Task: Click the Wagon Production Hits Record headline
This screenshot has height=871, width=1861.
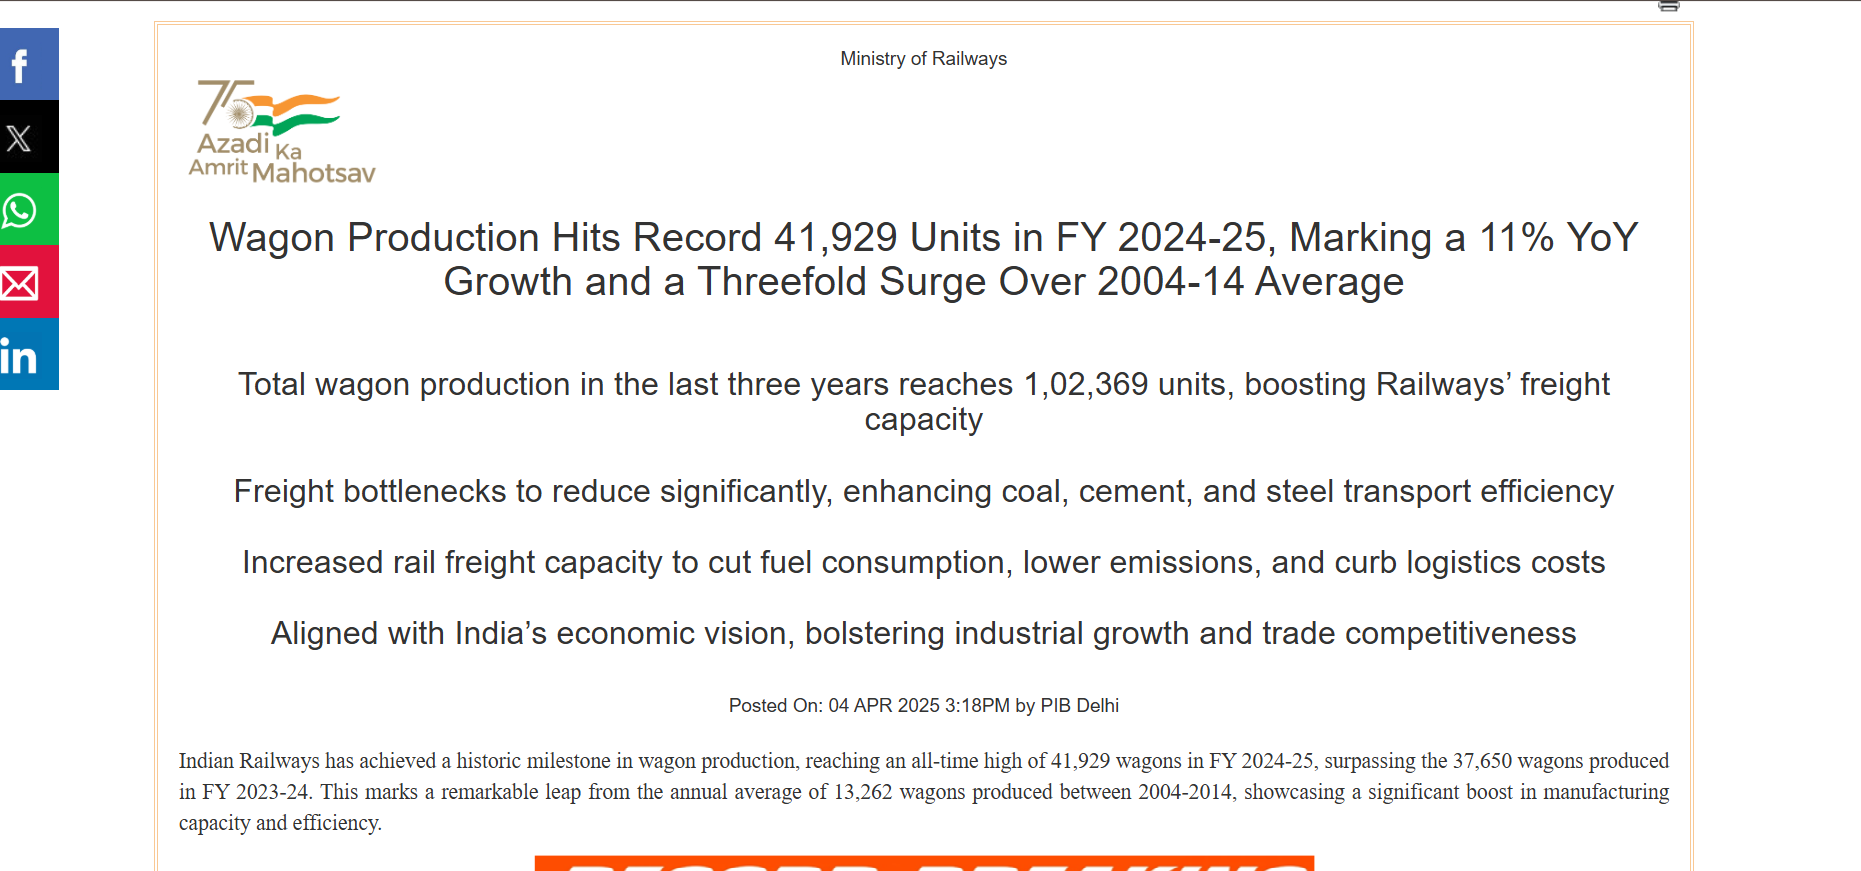Action: (923, 259)
